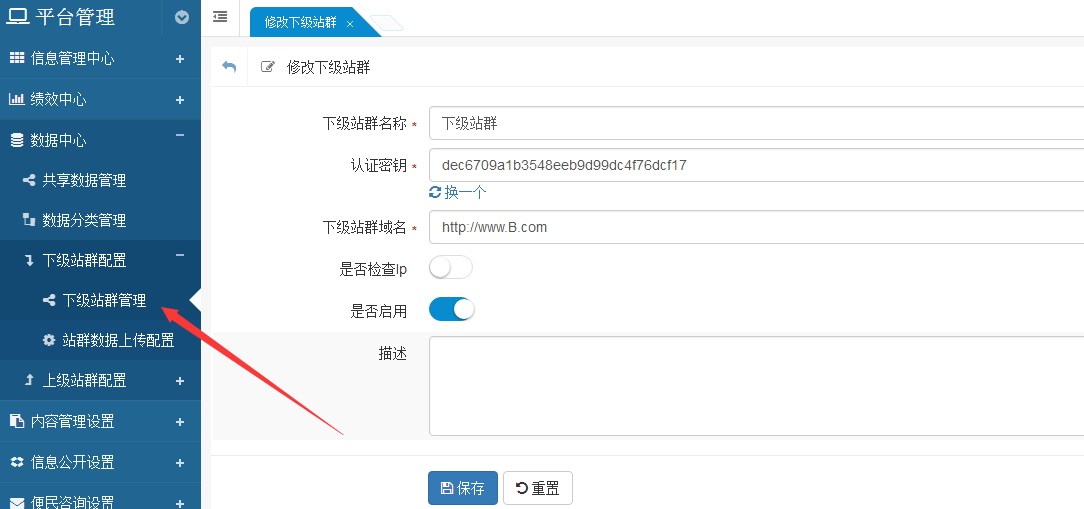Click the refresh icon beside 换一个
The image size is (1084, 509).
(435, 192)
